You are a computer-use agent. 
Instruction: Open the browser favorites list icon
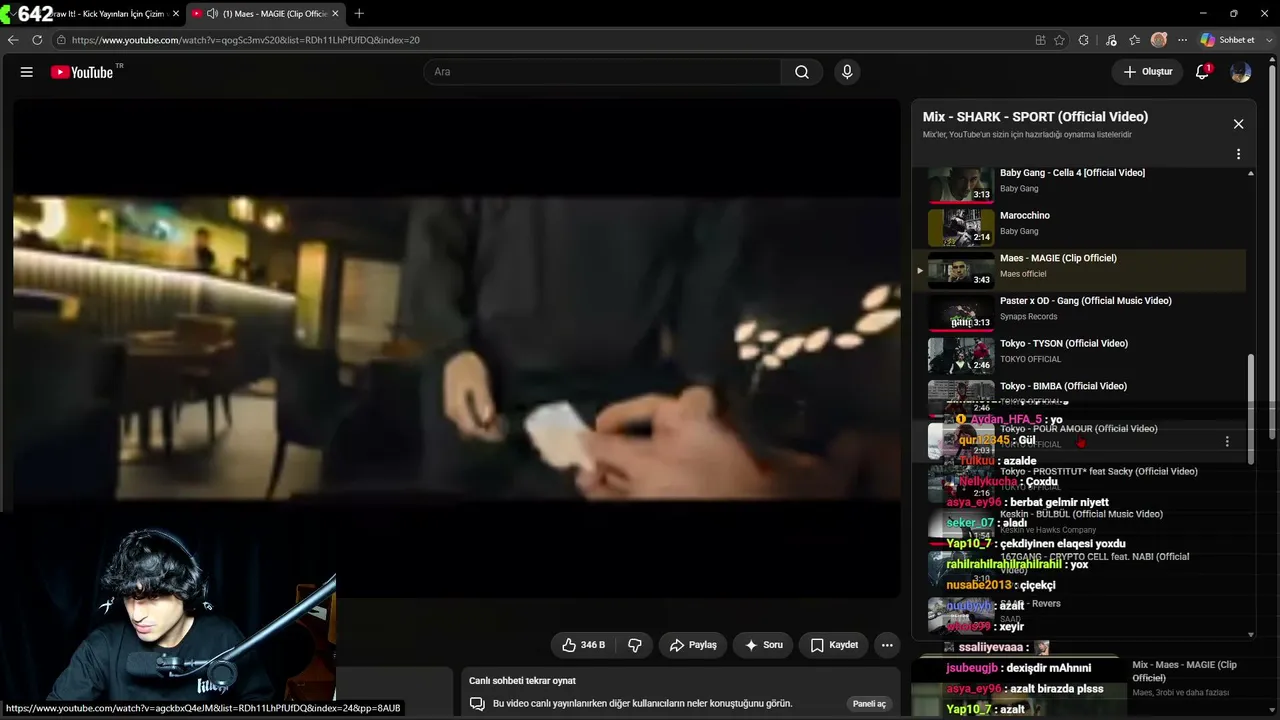click(1134, 40)
